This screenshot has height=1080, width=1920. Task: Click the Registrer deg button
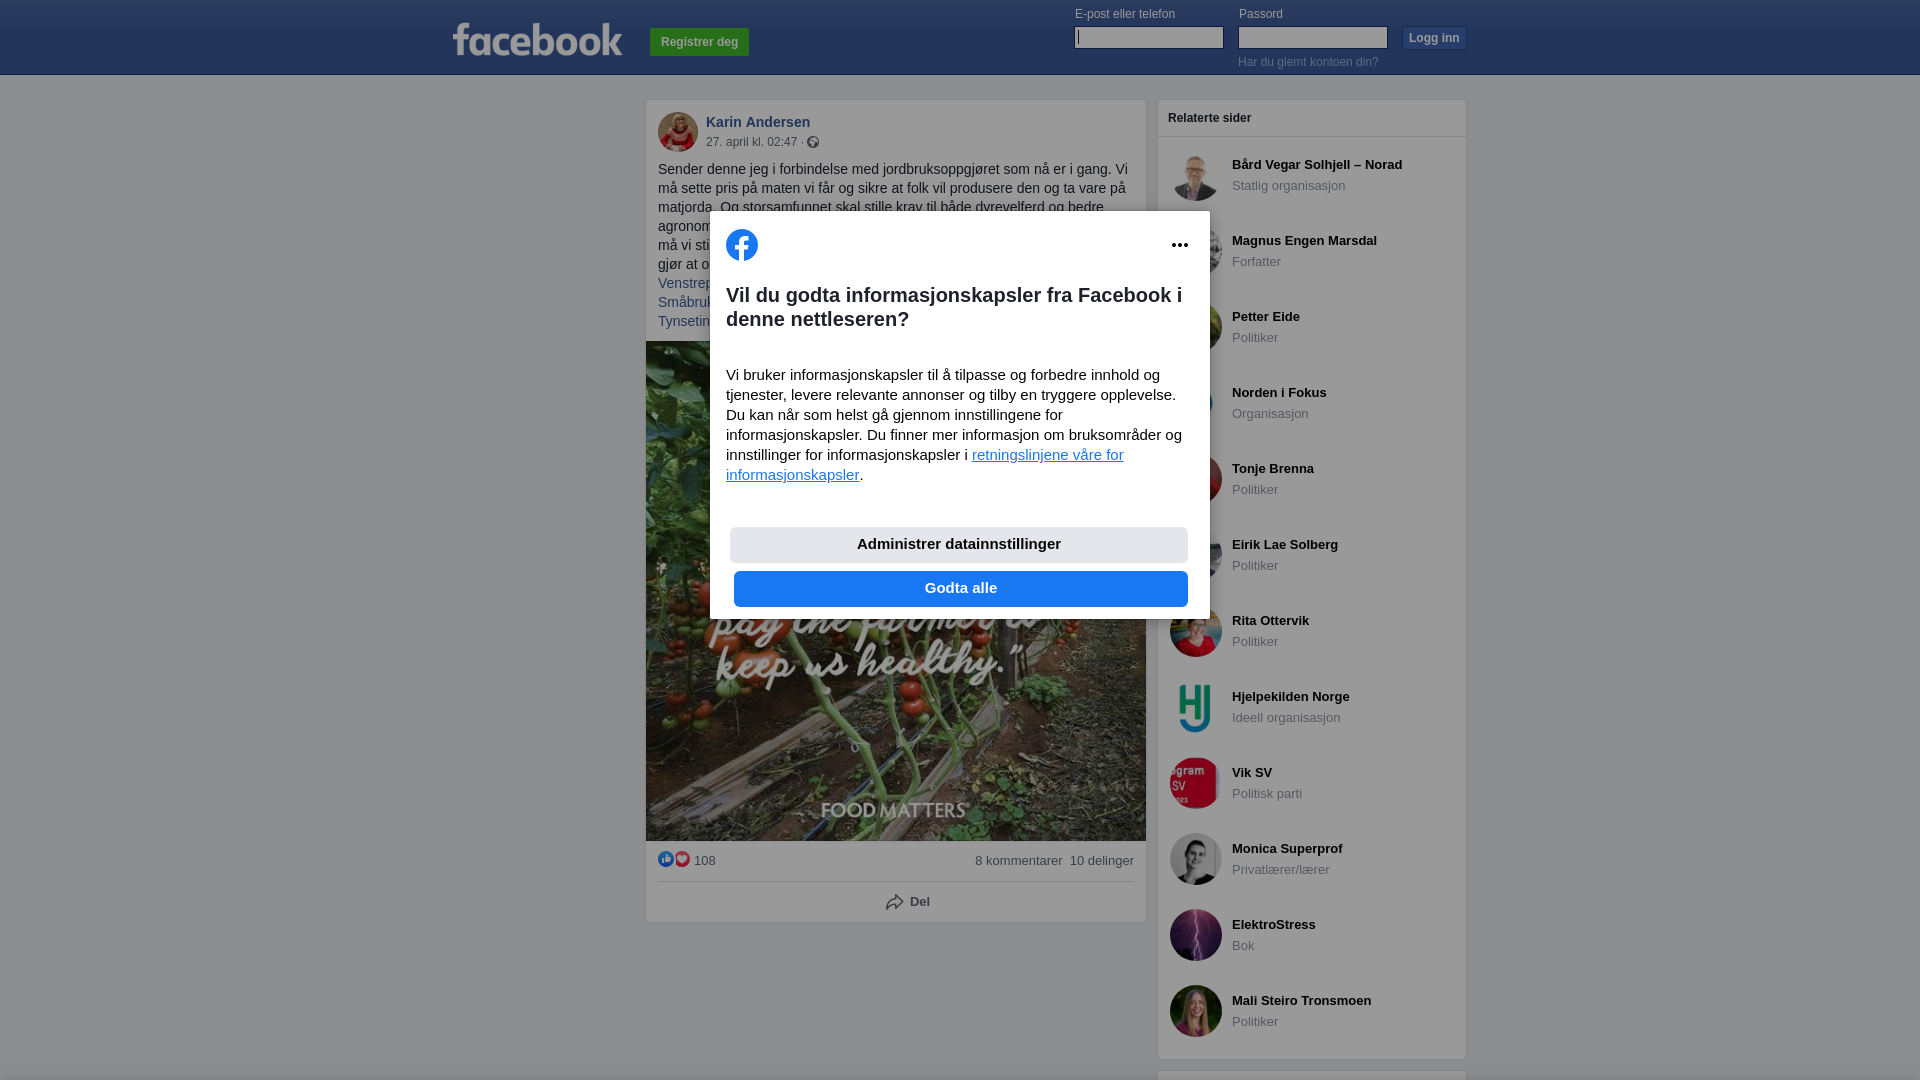pyautogui.click(x=699, y=42)
